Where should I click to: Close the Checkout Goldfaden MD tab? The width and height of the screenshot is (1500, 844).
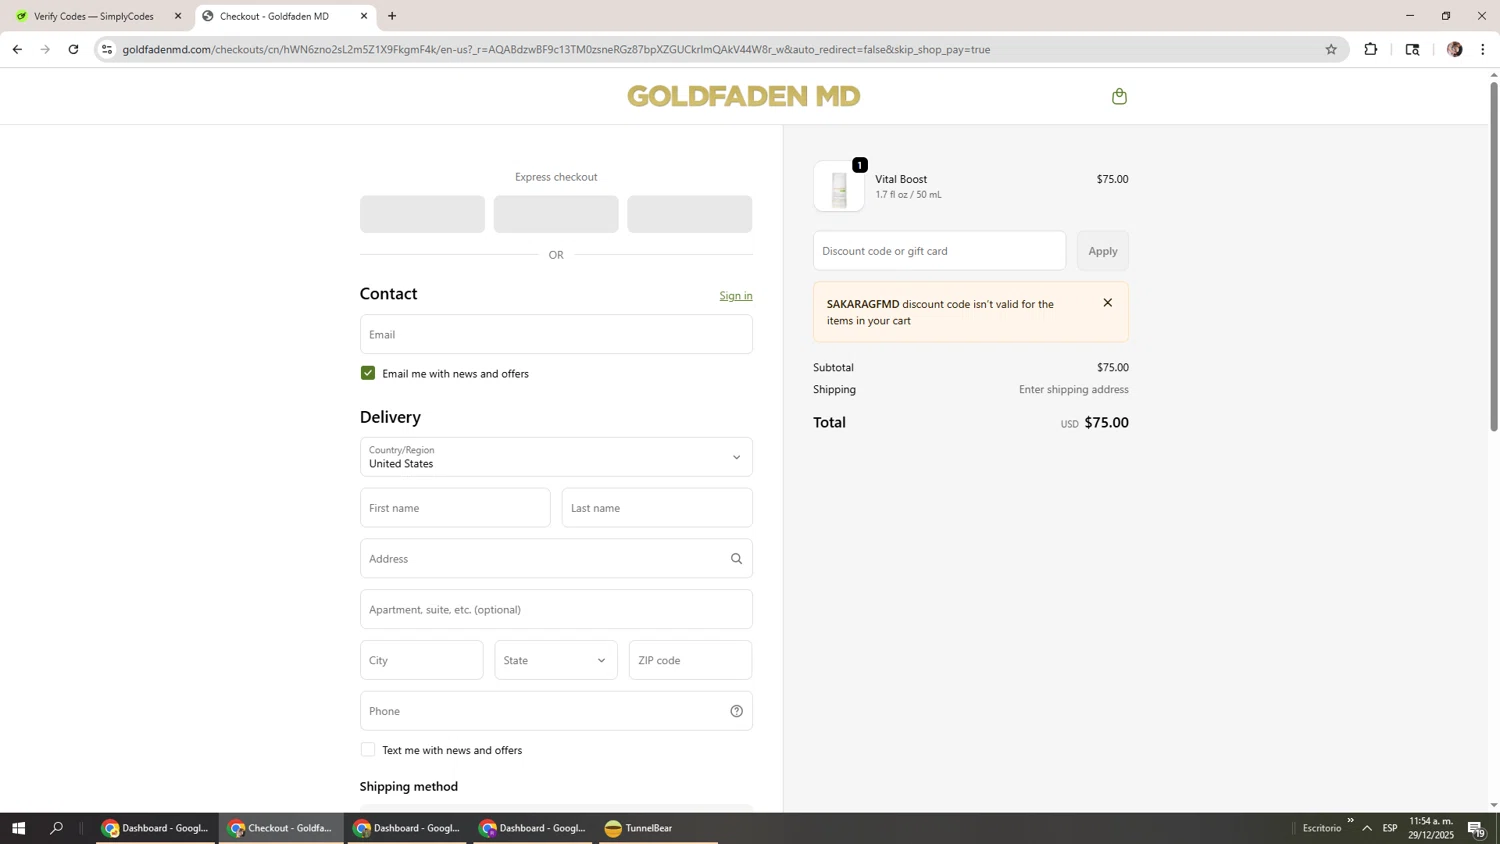[x=364, y=16]
